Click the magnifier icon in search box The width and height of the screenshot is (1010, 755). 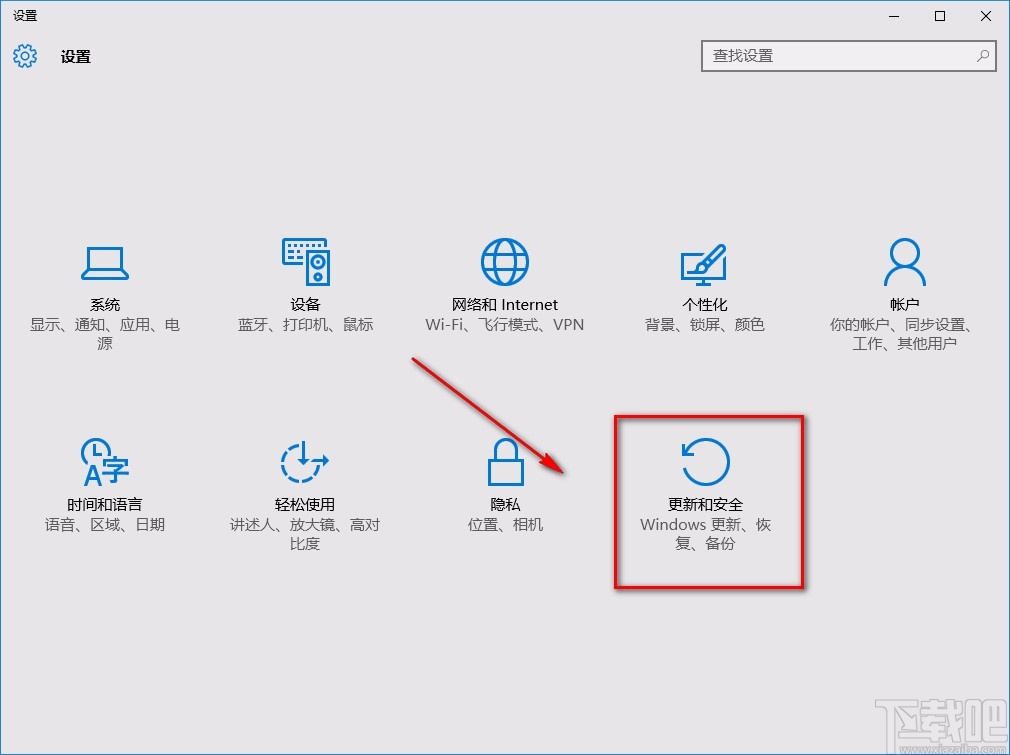(x=983, y=57)
